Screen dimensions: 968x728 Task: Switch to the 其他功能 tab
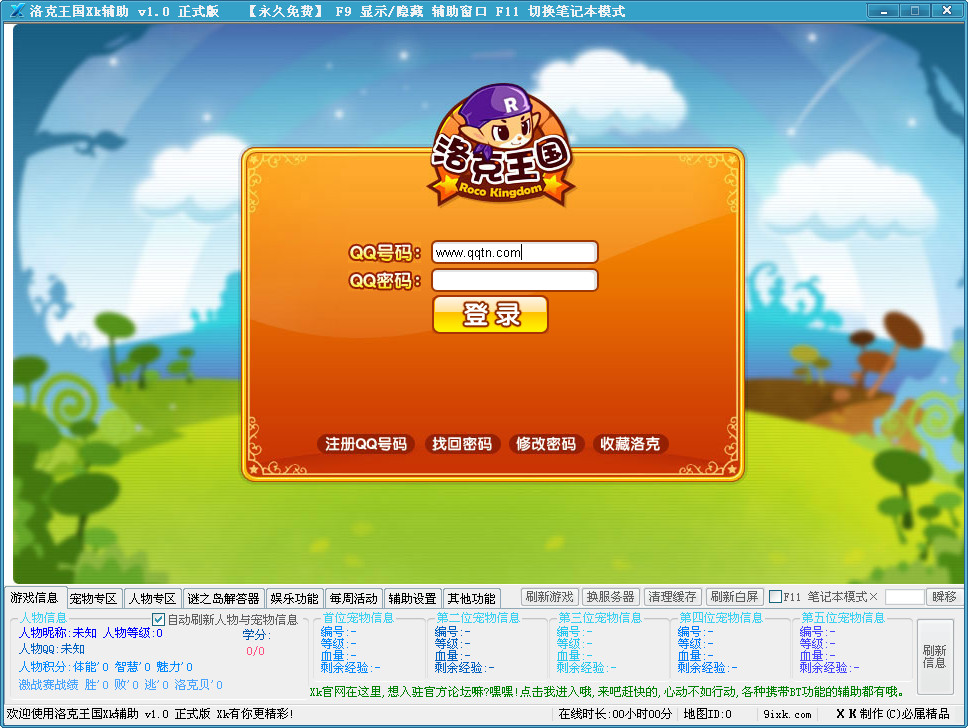point(471,598)
